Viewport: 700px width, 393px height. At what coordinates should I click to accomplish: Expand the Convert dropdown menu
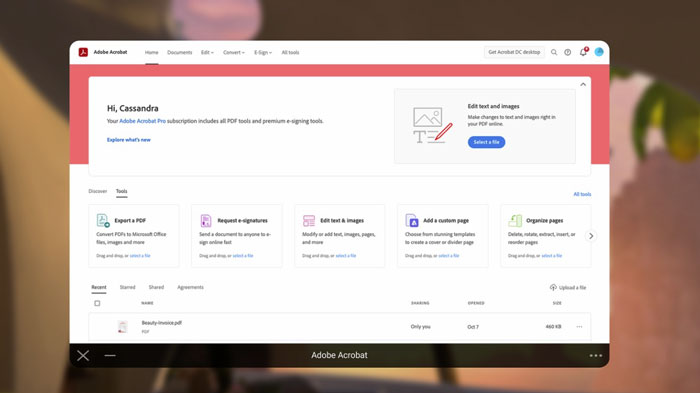(233, 52)
